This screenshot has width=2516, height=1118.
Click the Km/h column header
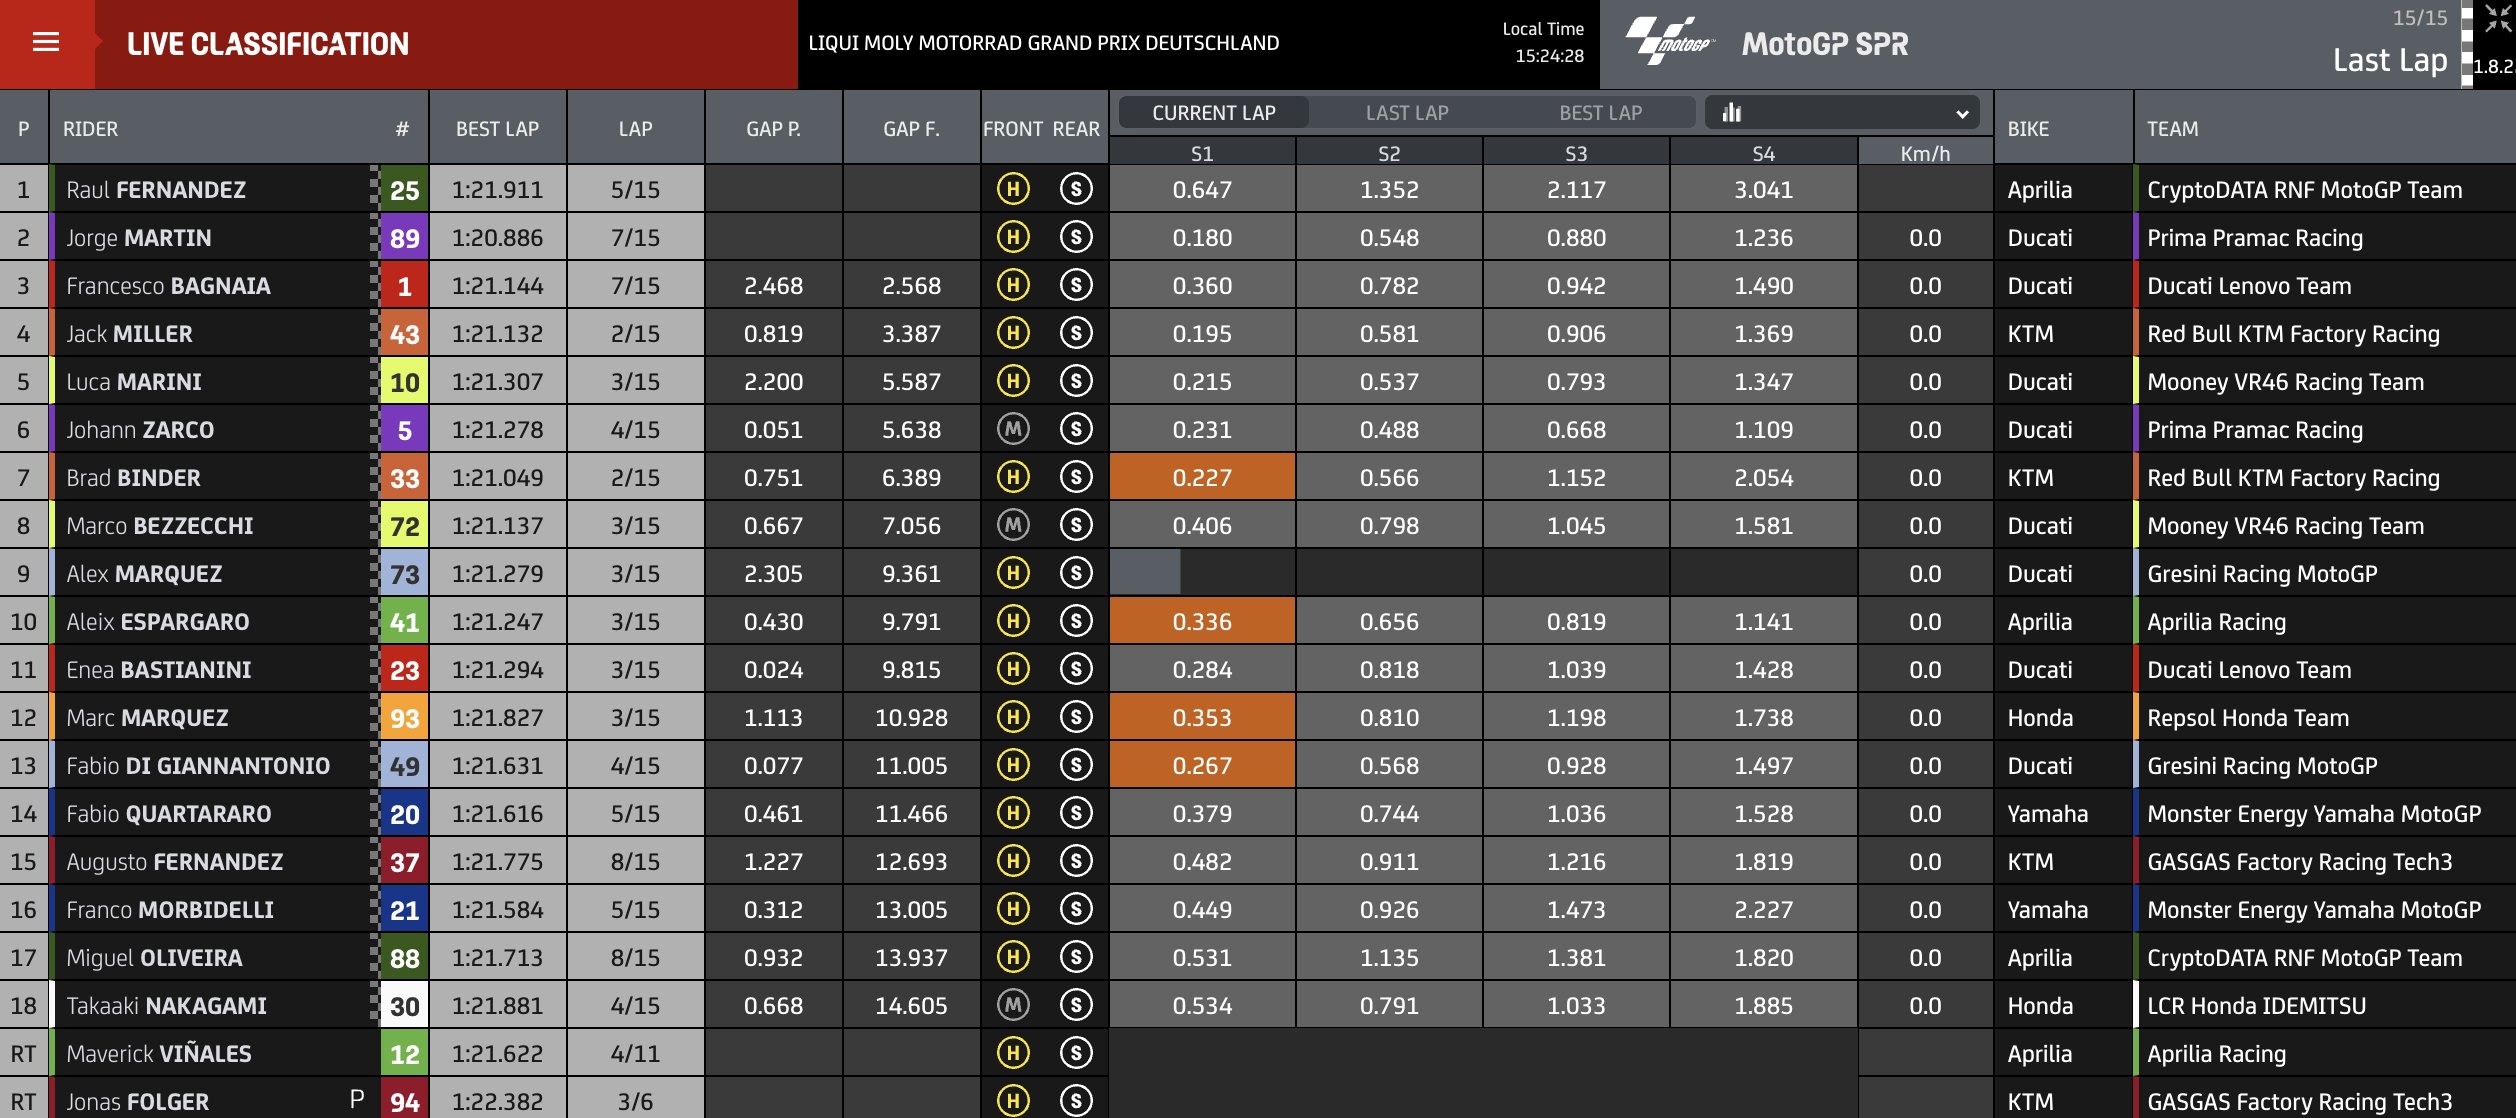[x=1925, y=153]
